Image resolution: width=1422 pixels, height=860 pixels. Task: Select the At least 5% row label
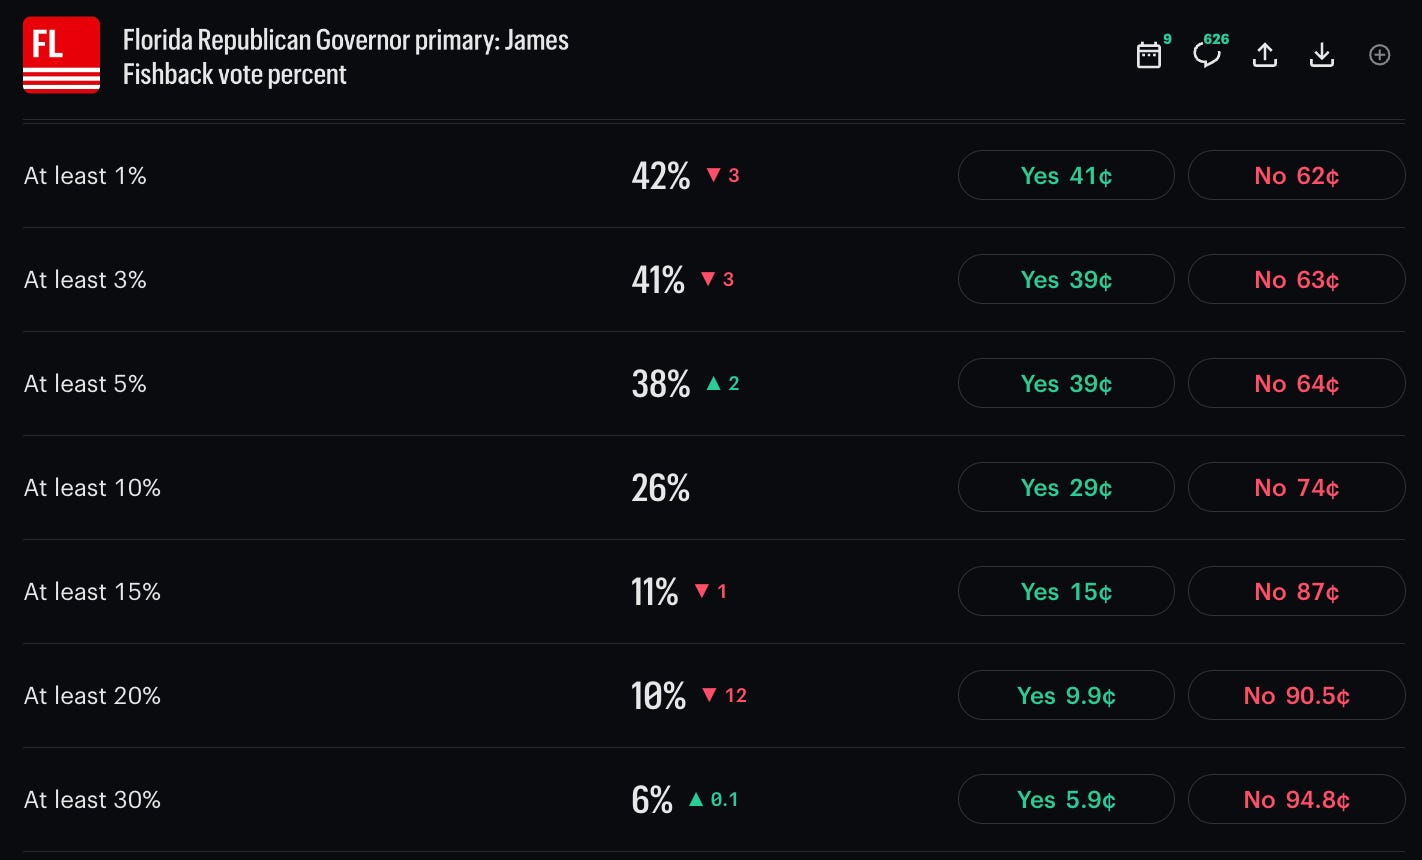click(x=85, y=384)
